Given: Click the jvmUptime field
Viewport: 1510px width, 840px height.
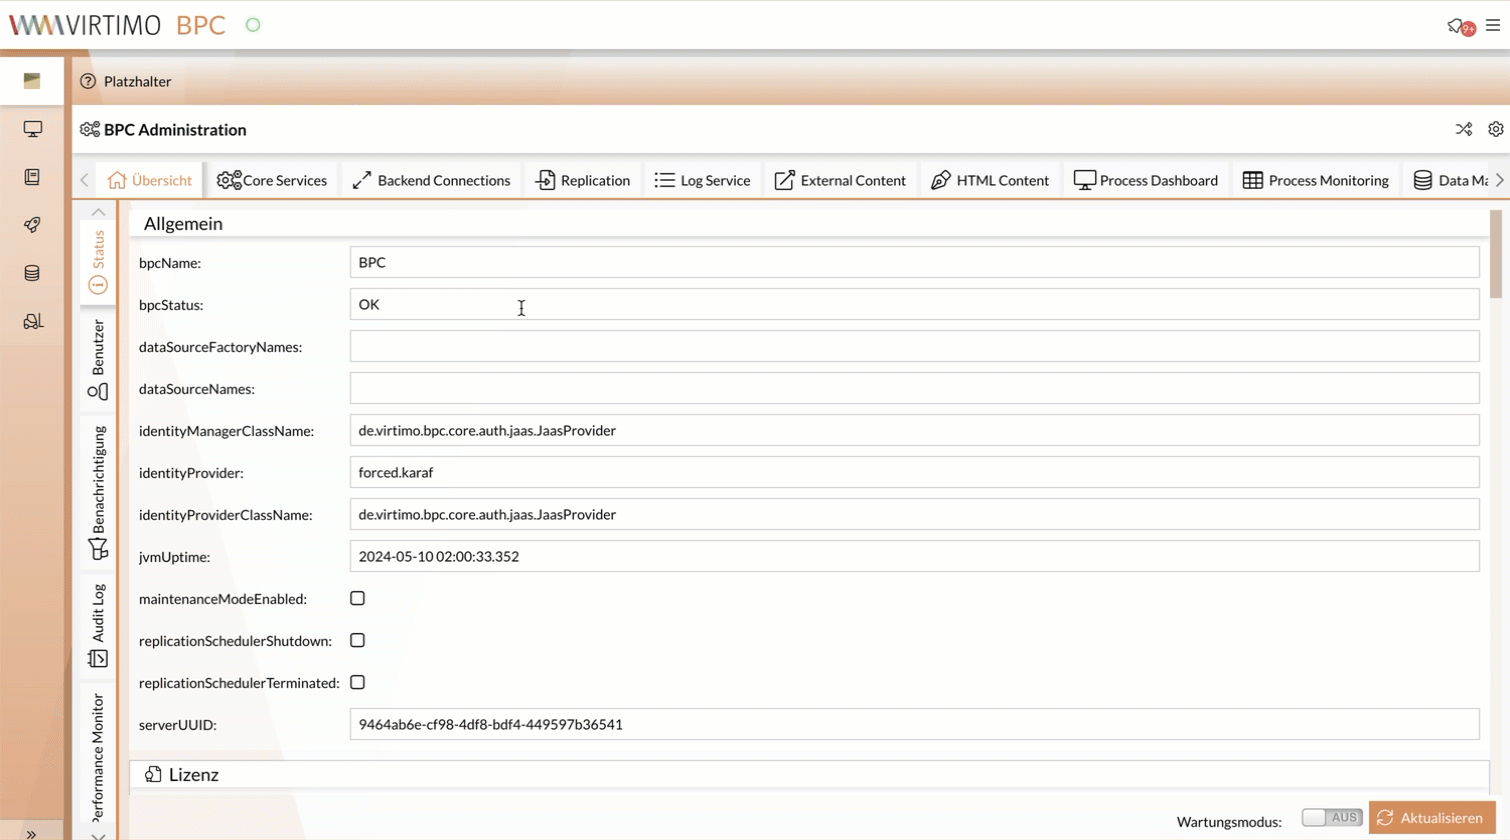Looking at the screenshot, I should point(914,556).
